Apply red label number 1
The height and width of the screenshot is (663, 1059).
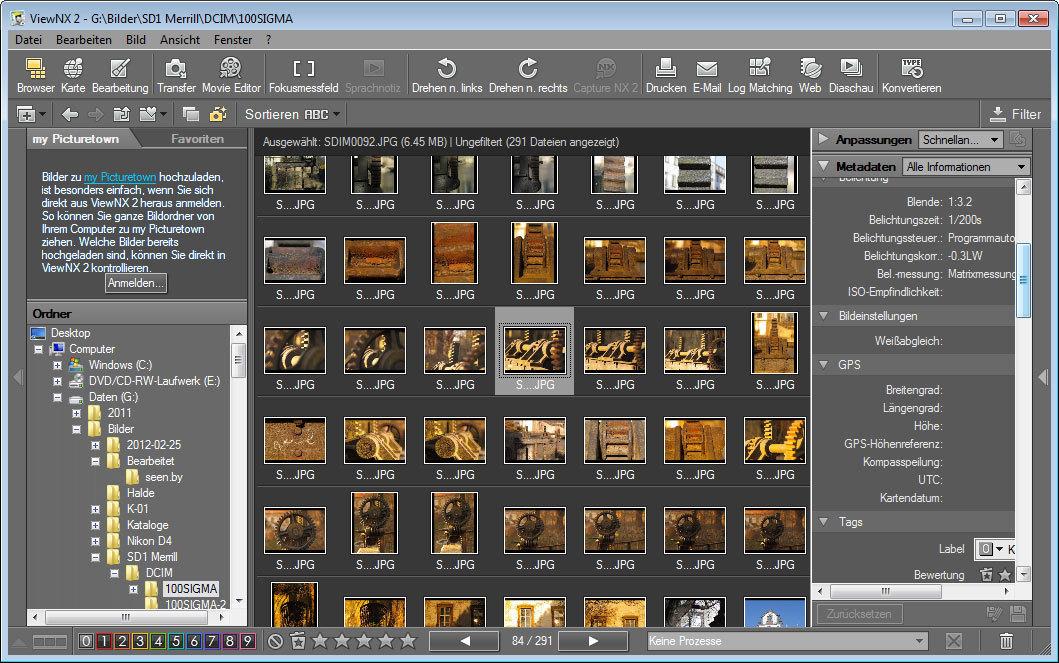[103, 641]
